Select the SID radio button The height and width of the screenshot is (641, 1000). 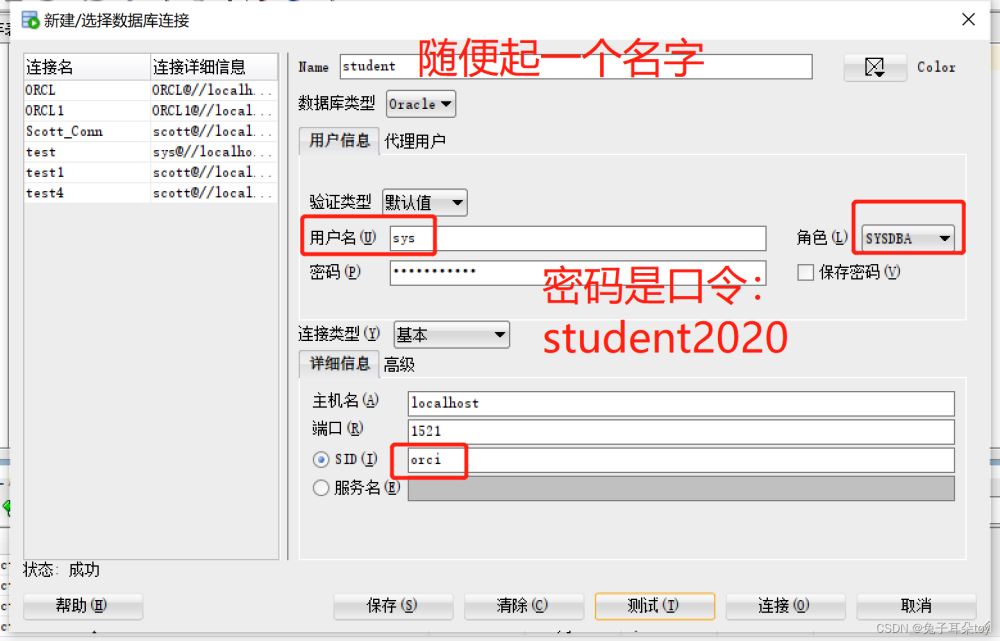point(321,459)
